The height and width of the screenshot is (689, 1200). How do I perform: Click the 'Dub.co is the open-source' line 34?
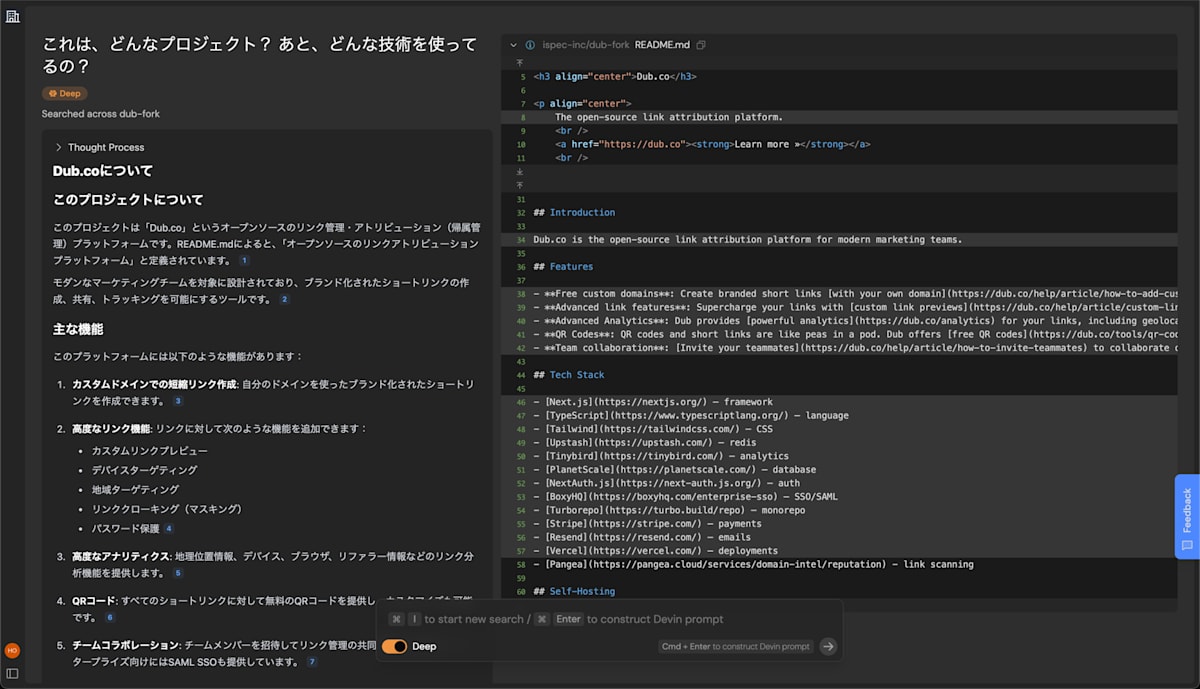747,240
